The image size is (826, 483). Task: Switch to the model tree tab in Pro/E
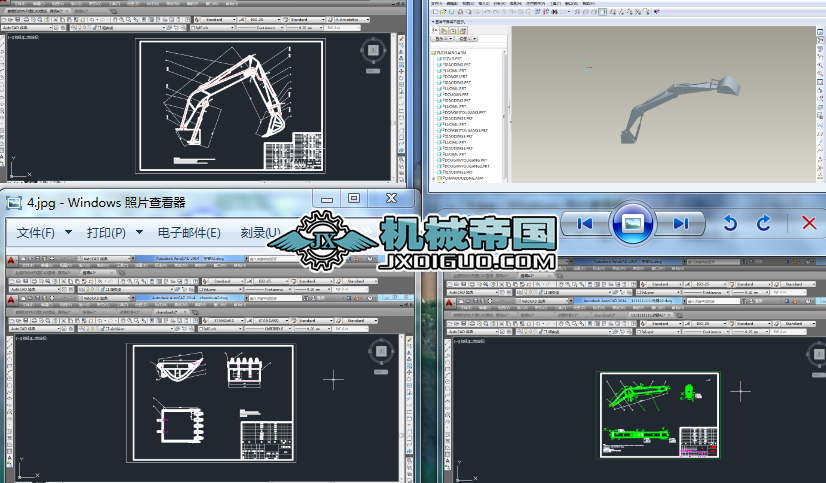coord(435,31)
